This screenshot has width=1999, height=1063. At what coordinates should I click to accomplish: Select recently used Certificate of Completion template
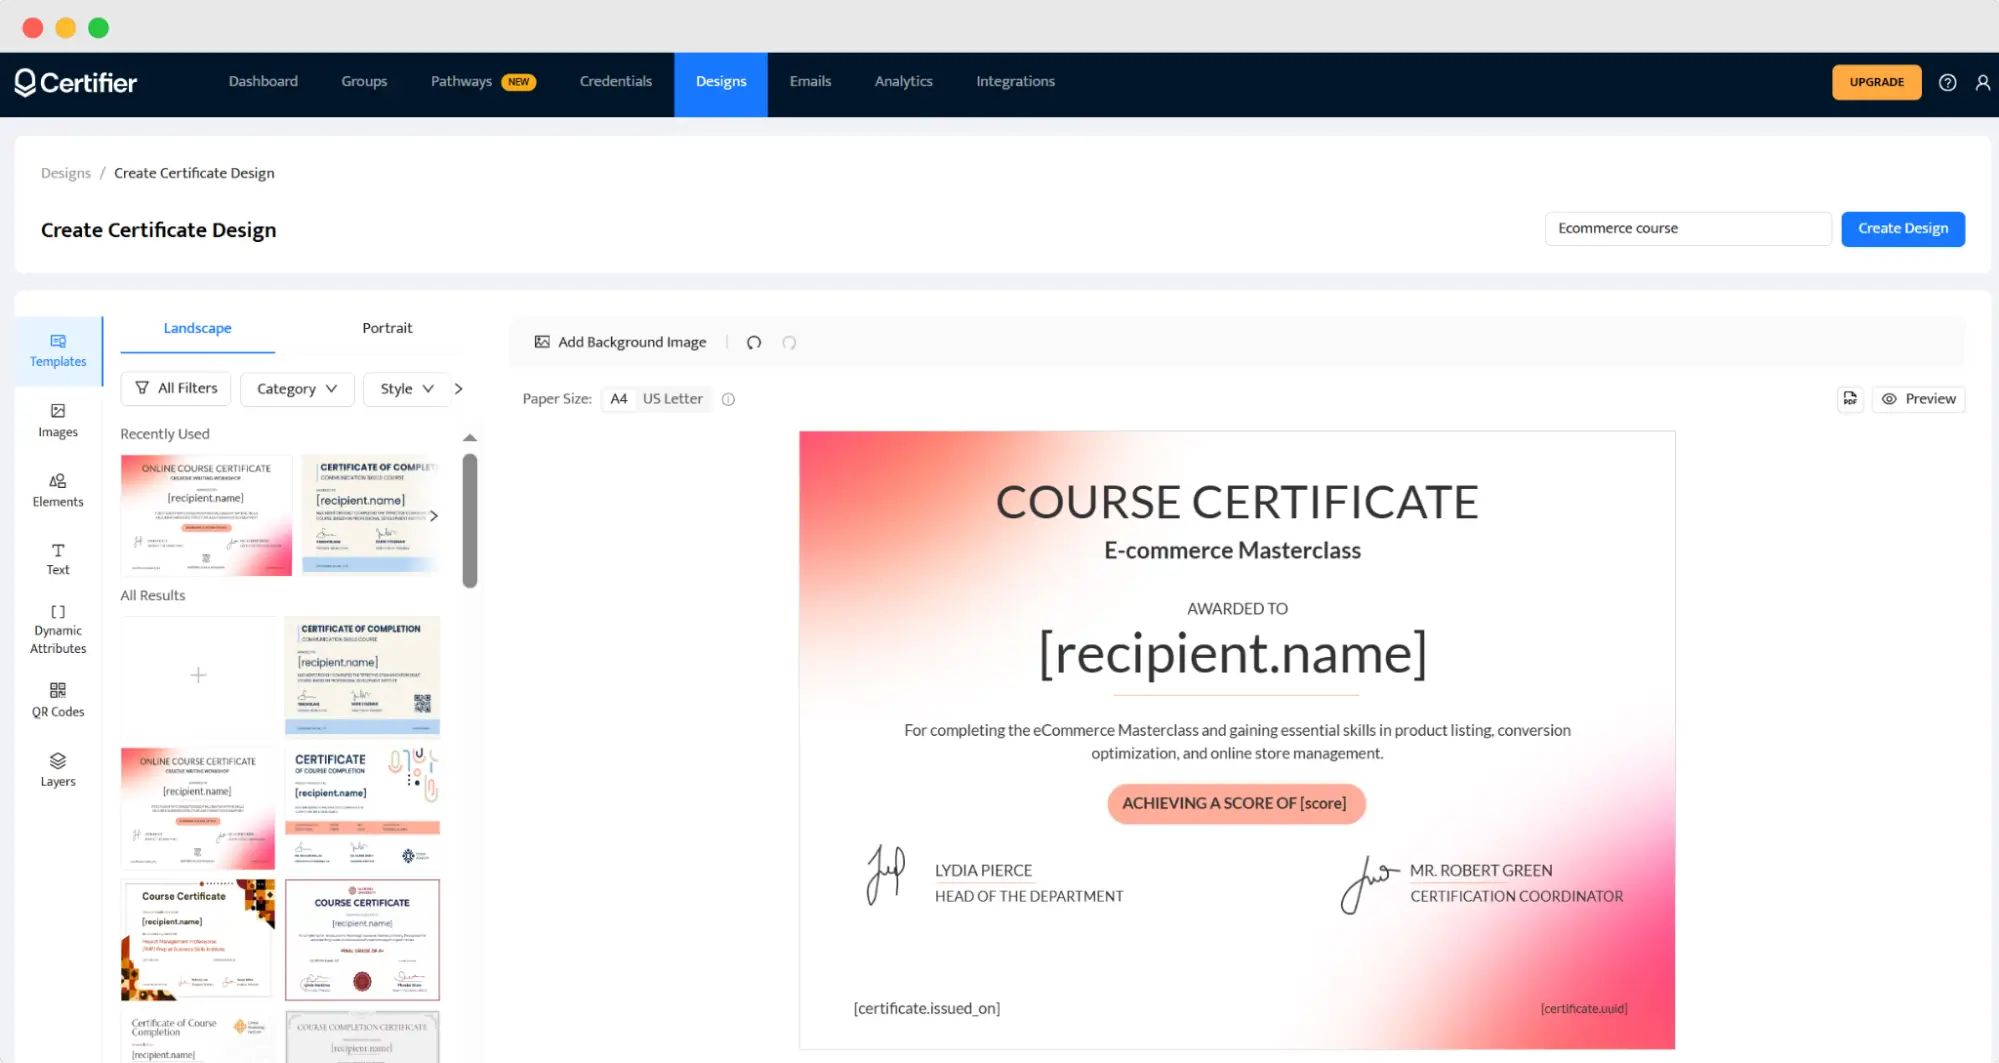tap(370, 515)
